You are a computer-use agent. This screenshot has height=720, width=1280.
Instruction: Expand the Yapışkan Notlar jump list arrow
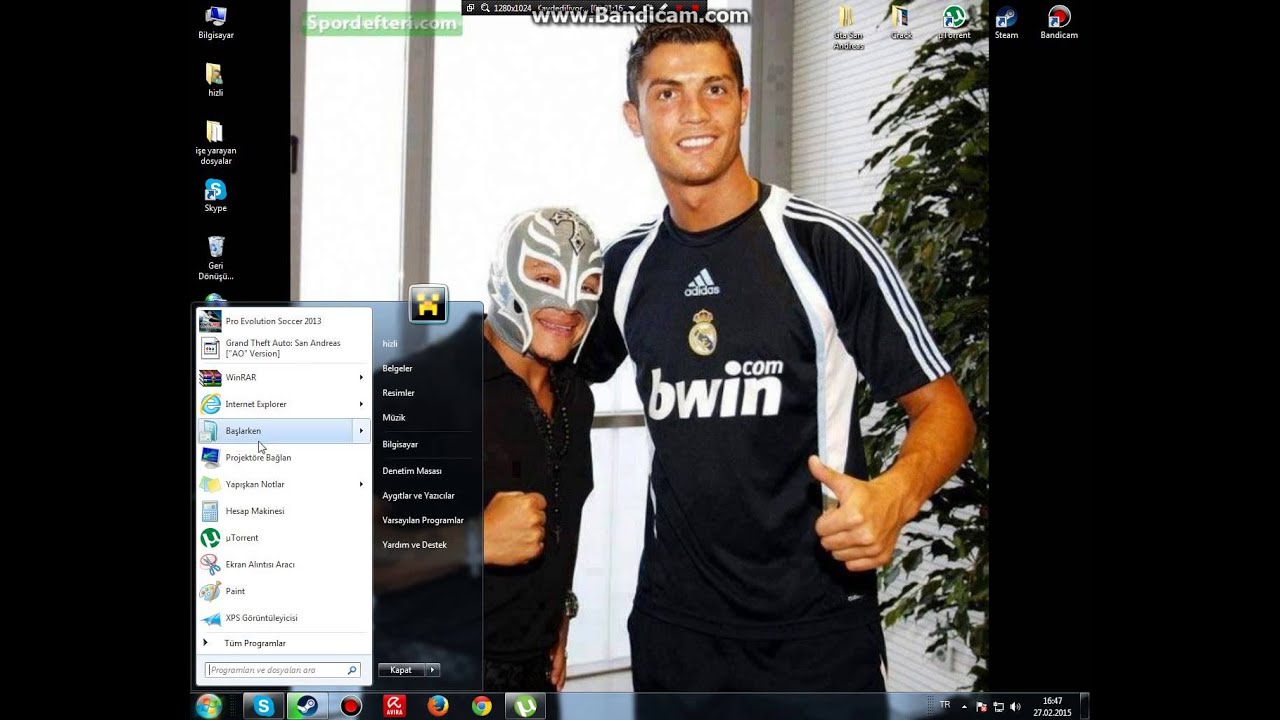pos(361,484)
